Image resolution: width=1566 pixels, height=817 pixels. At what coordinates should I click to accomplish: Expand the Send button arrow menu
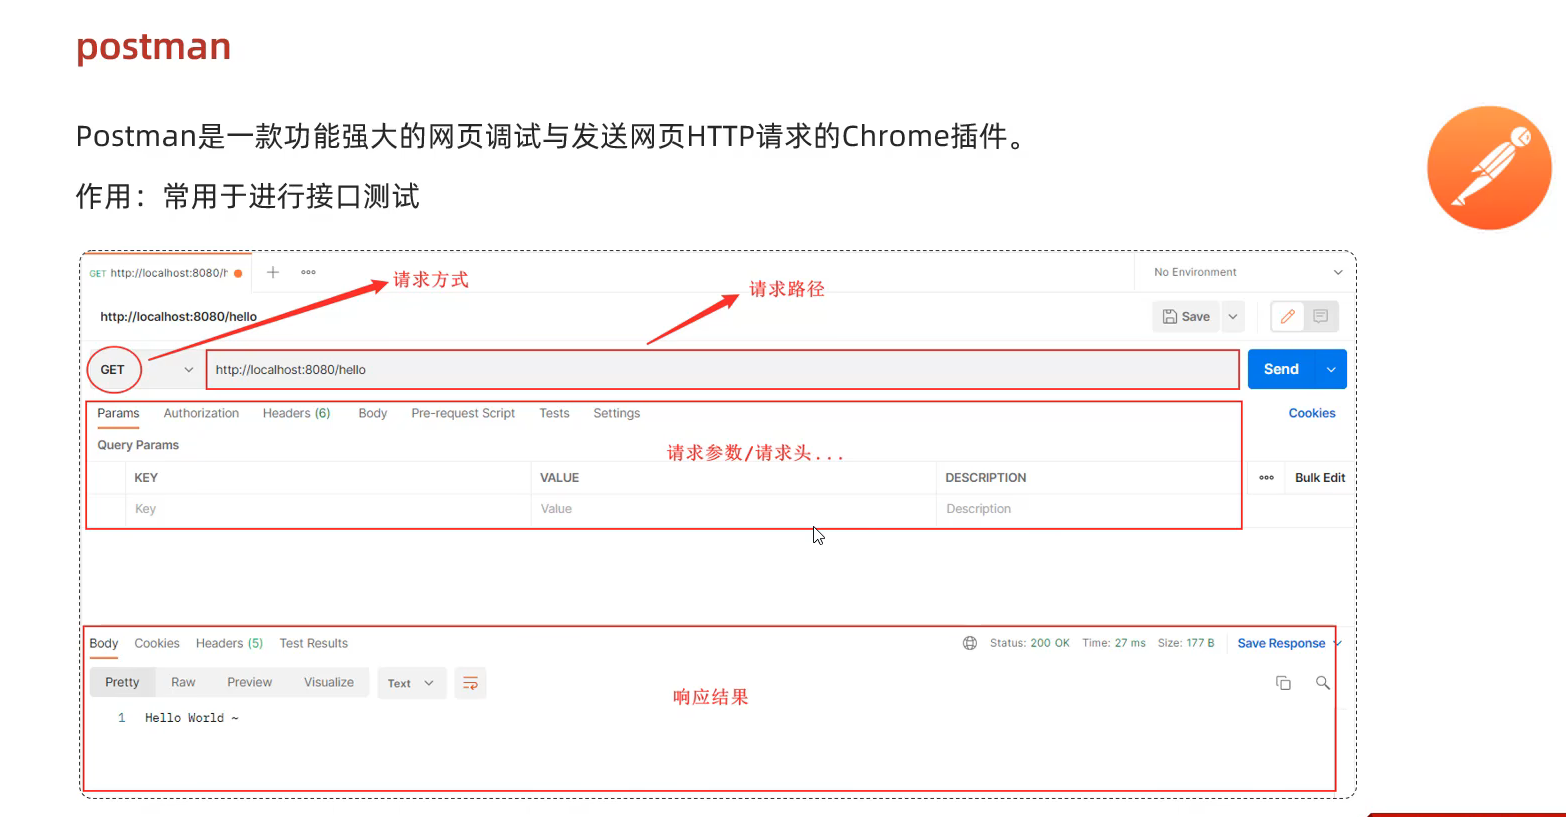(x=1331, y=370)
